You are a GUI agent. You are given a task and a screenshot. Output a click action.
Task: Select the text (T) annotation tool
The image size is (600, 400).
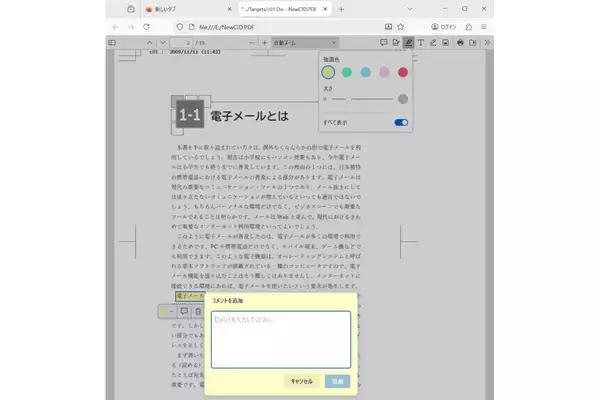[x=421, y=43]
